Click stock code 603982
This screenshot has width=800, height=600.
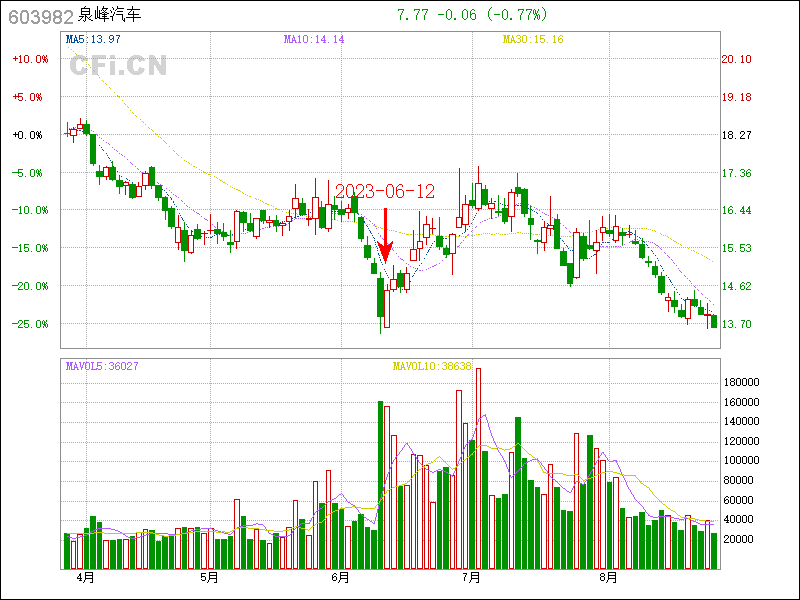41,15
